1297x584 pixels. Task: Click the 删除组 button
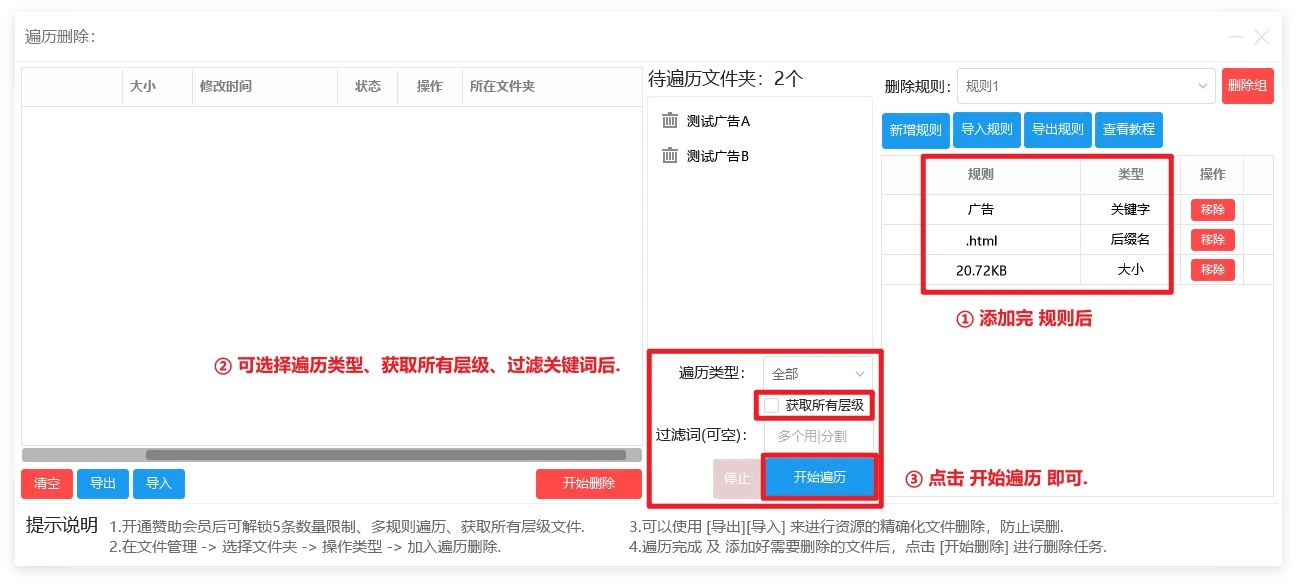pos(1247,86)
